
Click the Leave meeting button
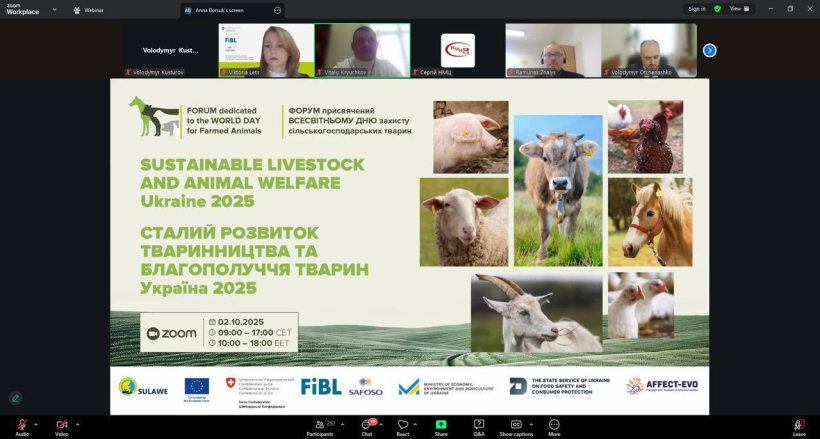click(x=799, y=426)
